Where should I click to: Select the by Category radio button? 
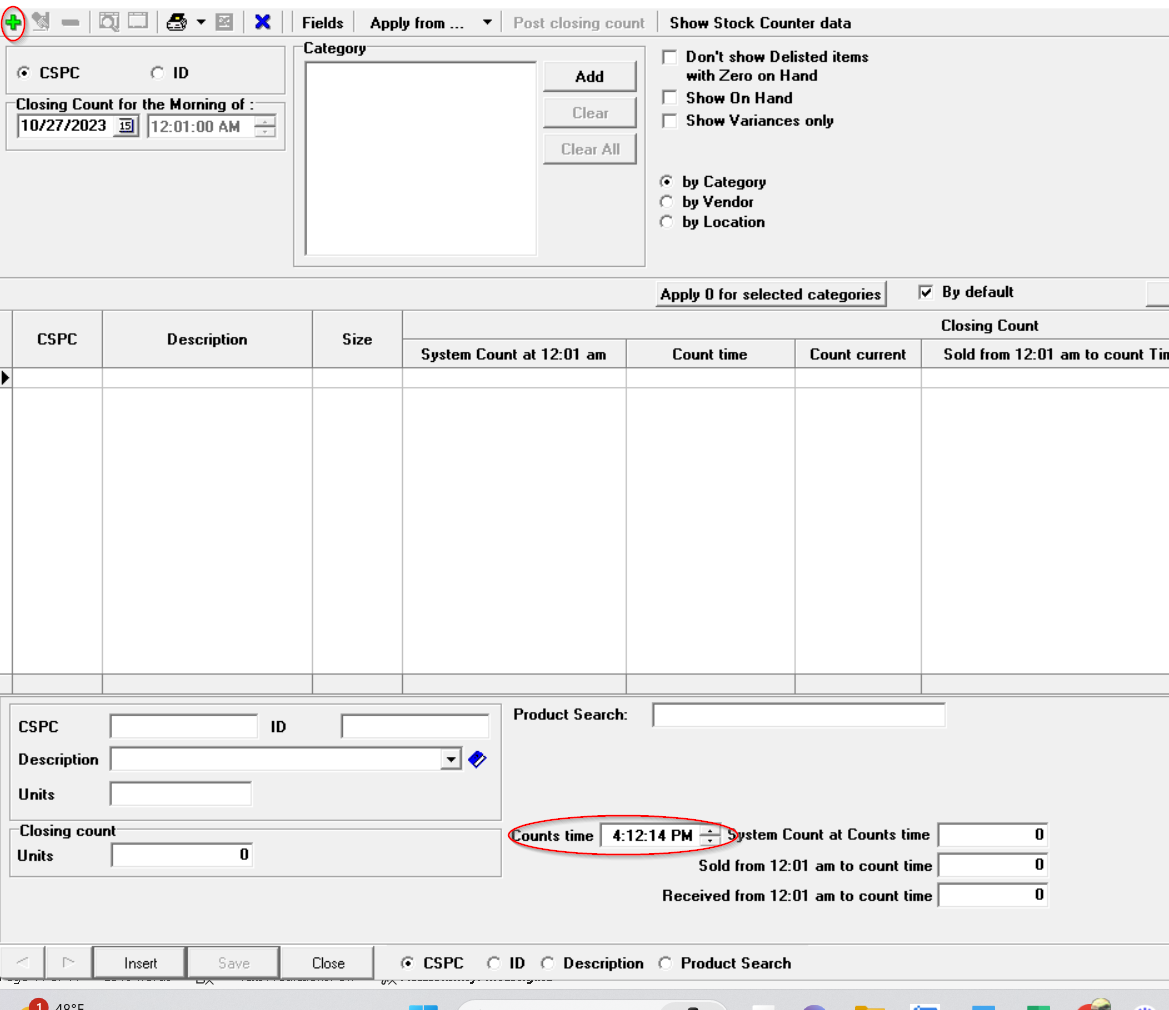click(667, 182)
